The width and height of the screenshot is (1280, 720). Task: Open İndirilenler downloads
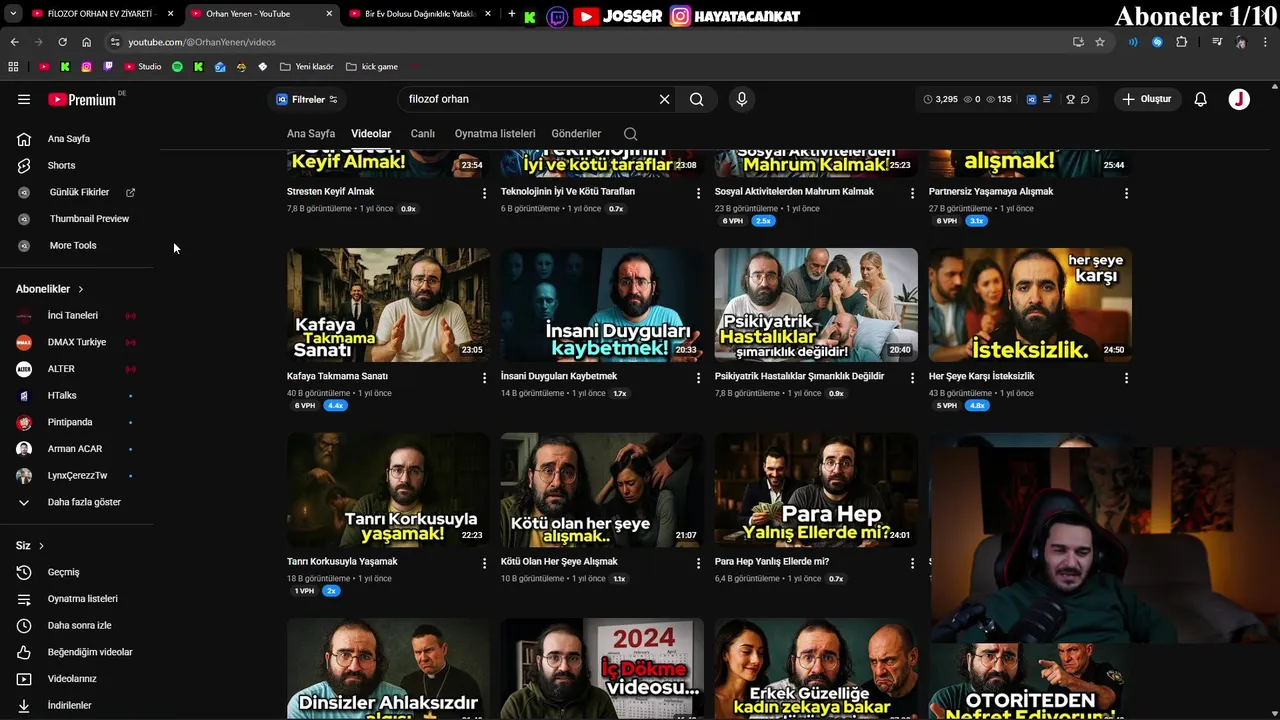[x=78, y=705]
